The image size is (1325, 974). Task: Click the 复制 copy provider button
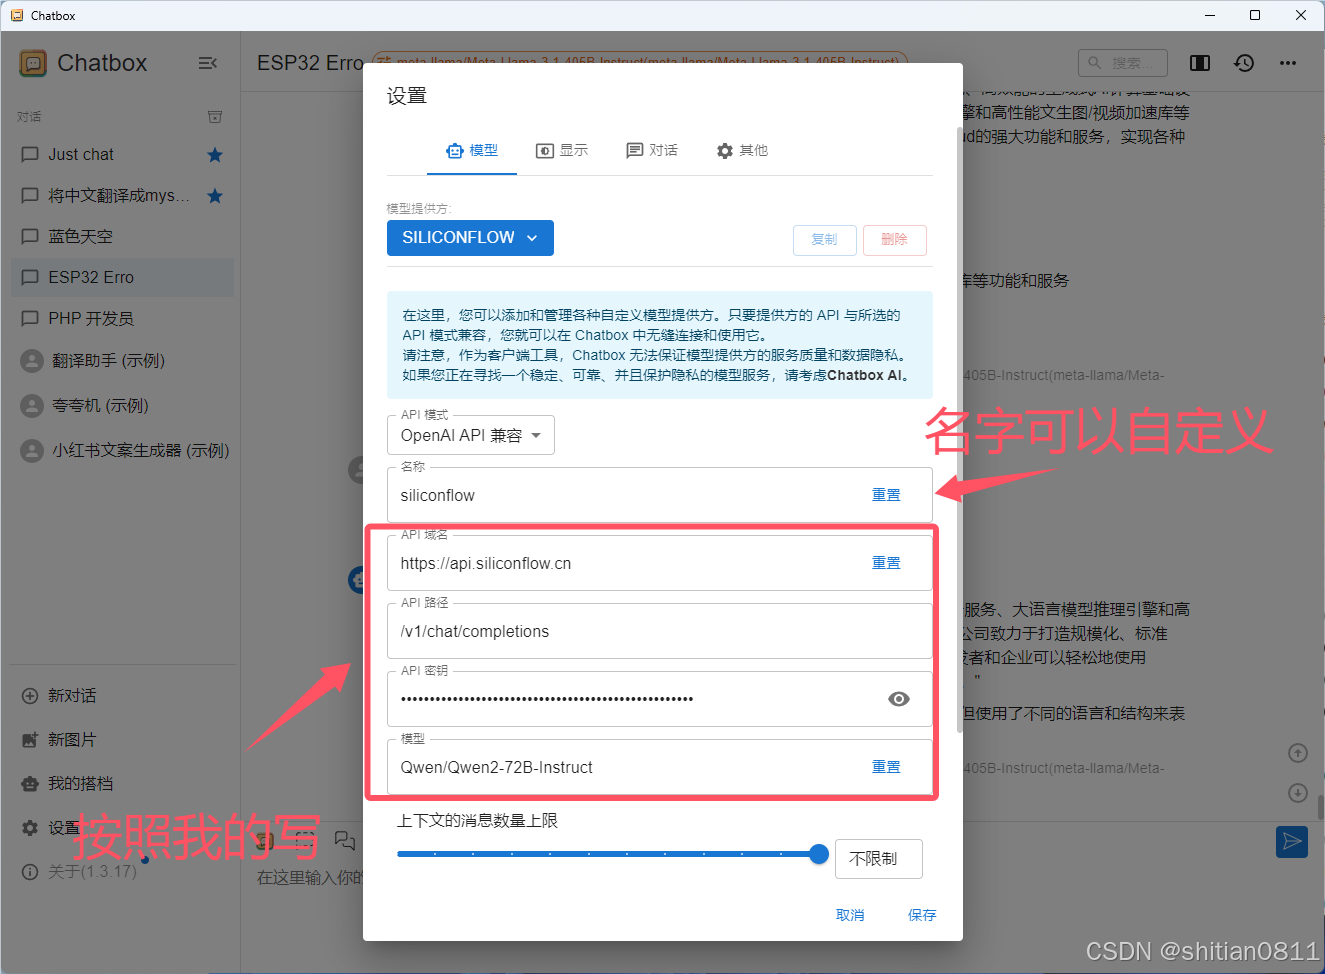click(825, 240)
